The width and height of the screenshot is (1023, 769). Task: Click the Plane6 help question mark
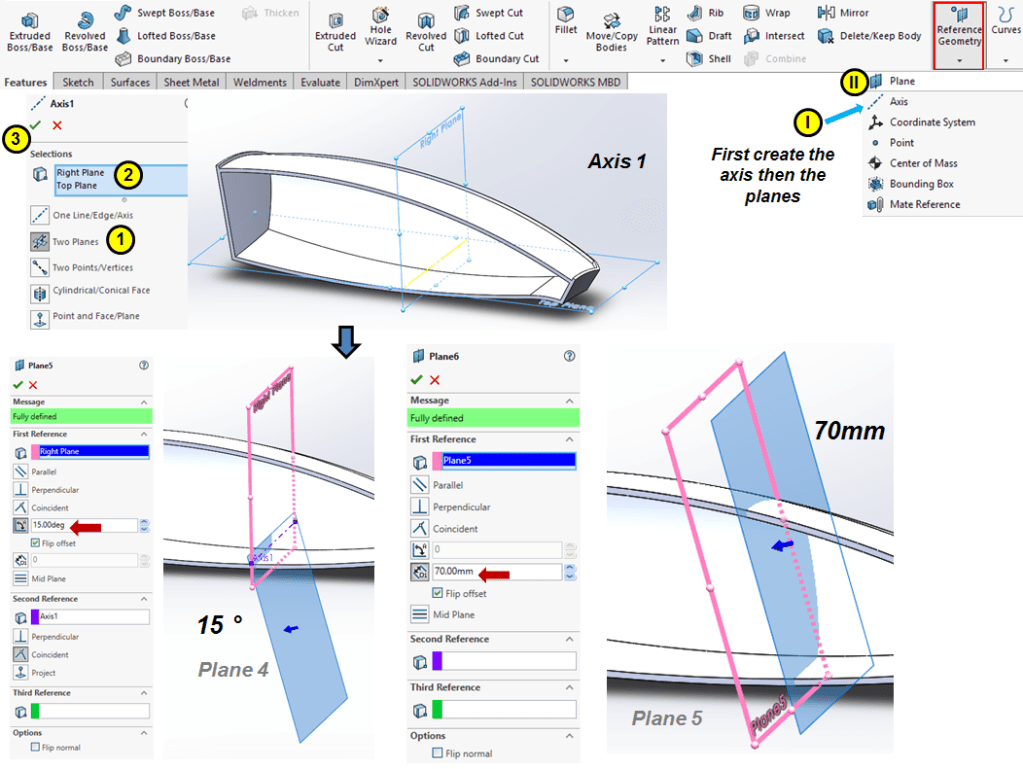pyautogui.click(x=569, y=356)
